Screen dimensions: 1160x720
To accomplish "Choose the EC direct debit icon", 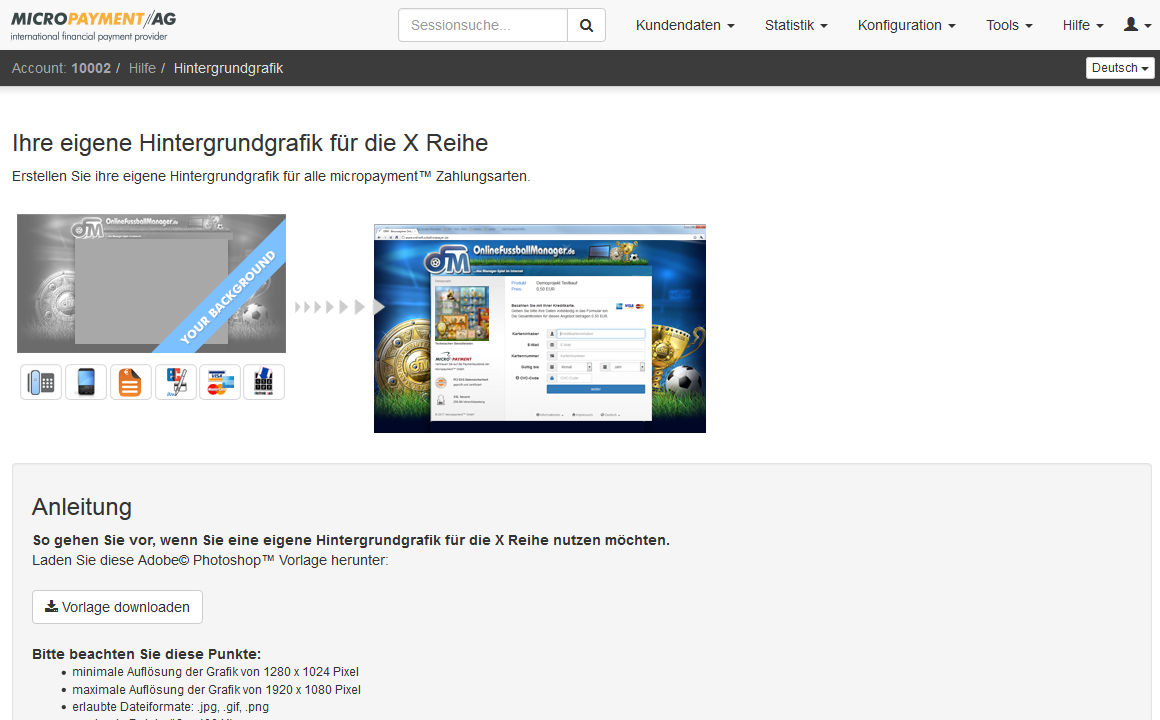I will click(x=176, y=382).
